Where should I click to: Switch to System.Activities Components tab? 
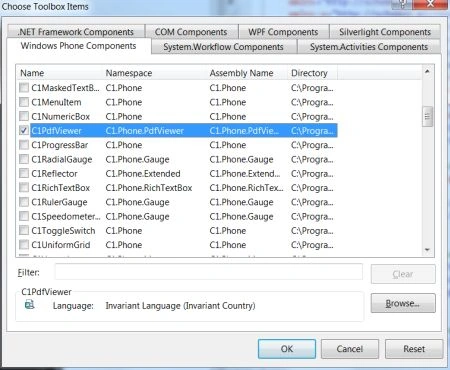point(369,47)
